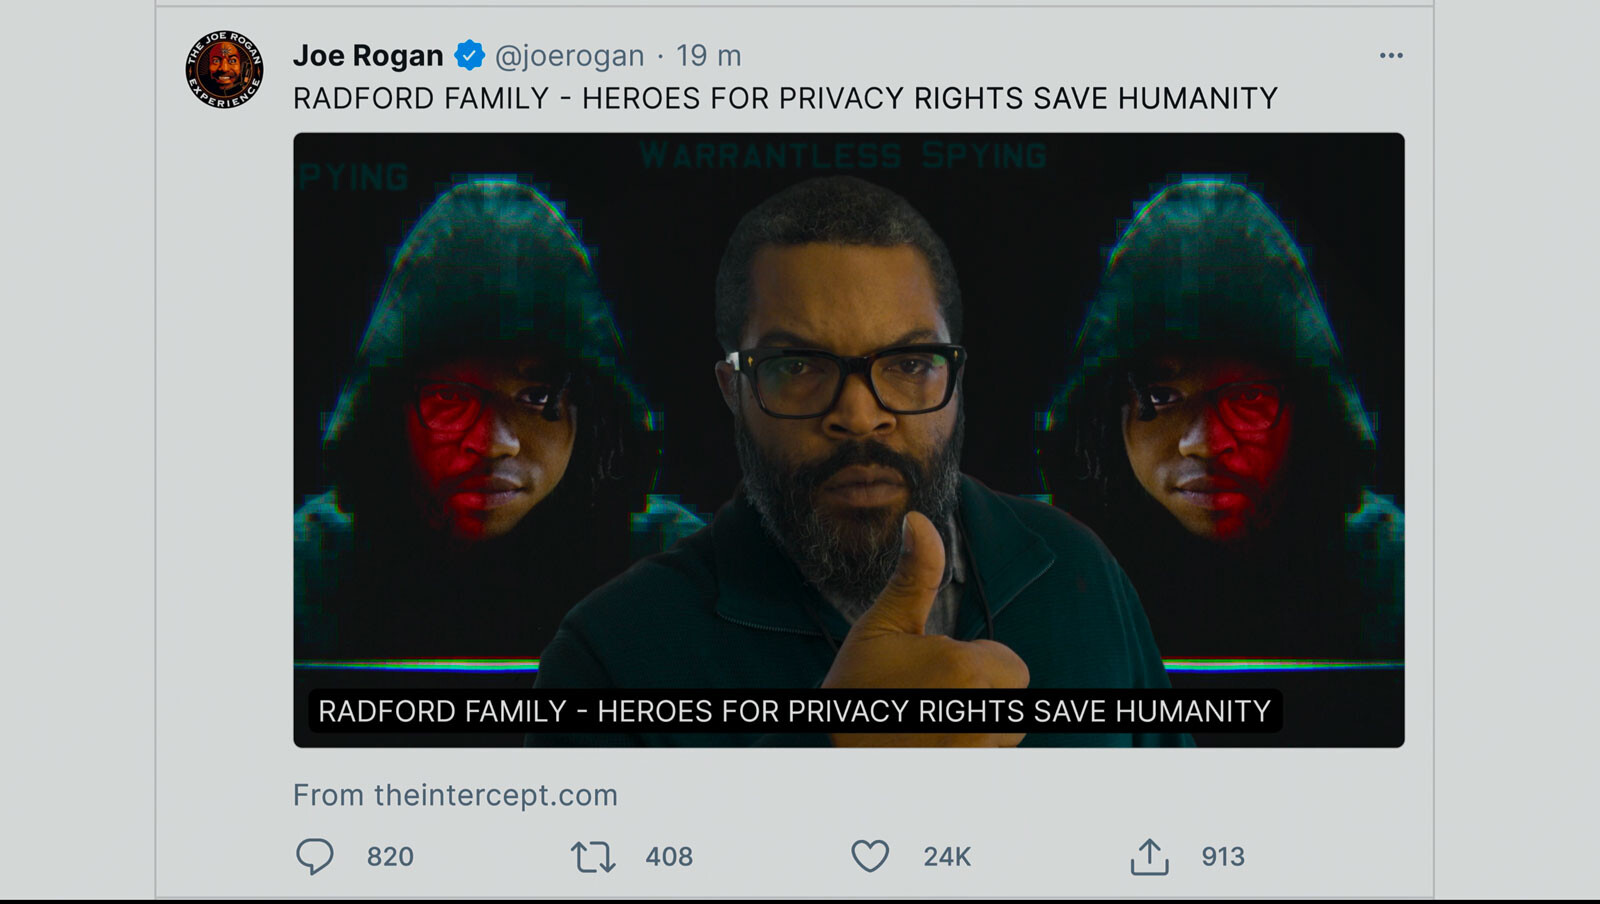1600x904 pixels.
Task: Click the @joerogan handle
Action: (x=569, y=56)
